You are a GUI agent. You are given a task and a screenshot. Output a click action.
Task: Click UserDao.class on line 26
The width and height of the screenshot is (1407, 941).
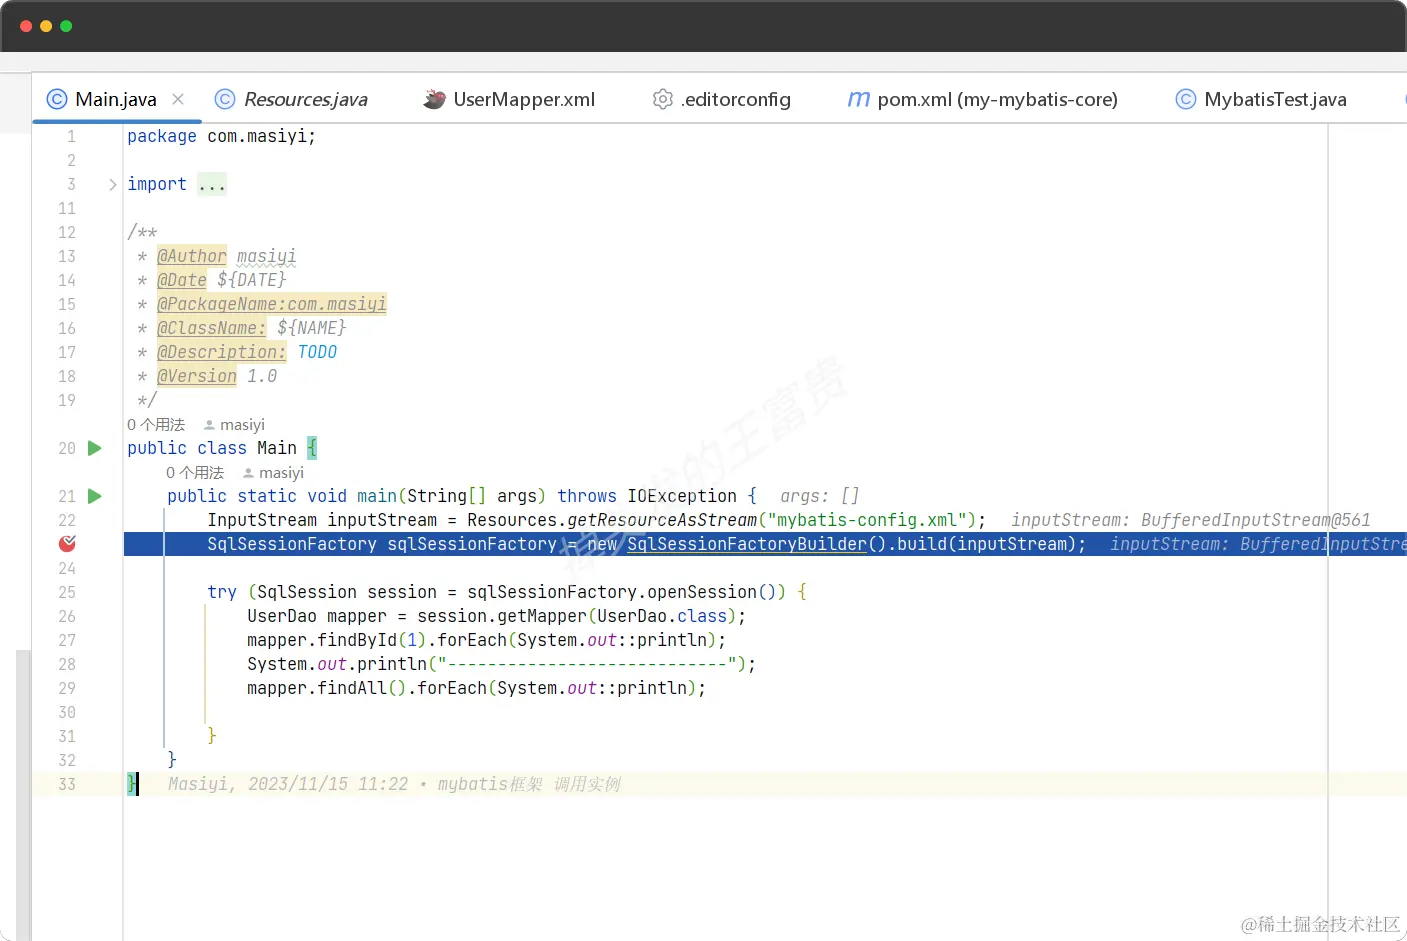coord(662,616)
